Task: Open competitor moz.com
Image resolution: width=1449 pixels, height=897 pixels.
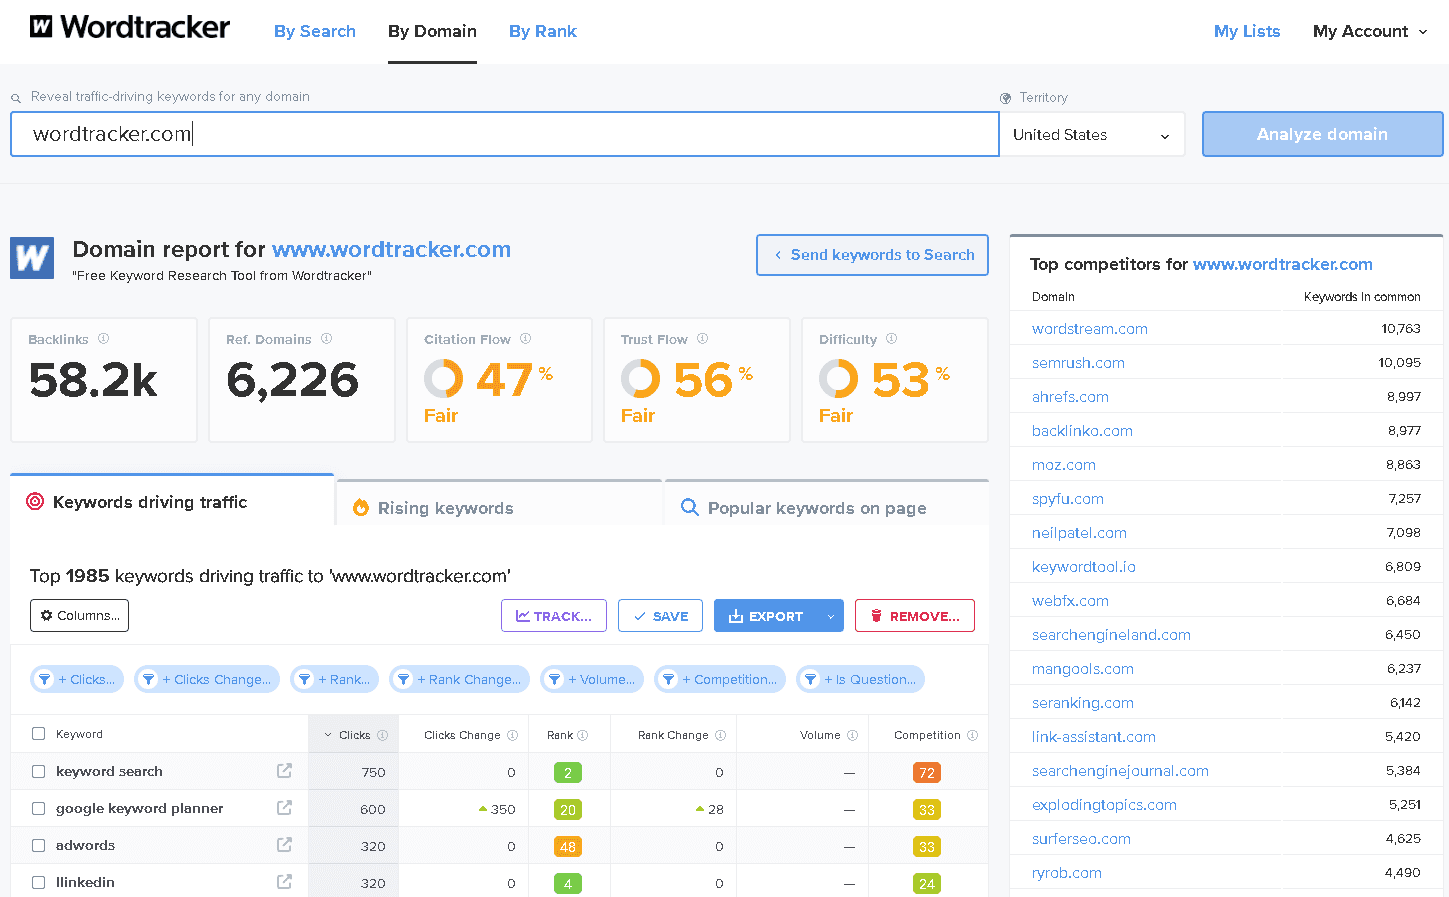Action: click(x=1064, y=465)
